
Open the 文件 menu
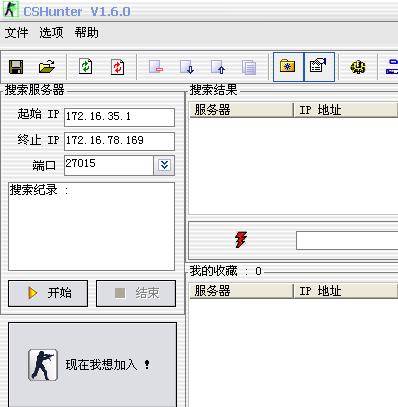pos(16,33)
